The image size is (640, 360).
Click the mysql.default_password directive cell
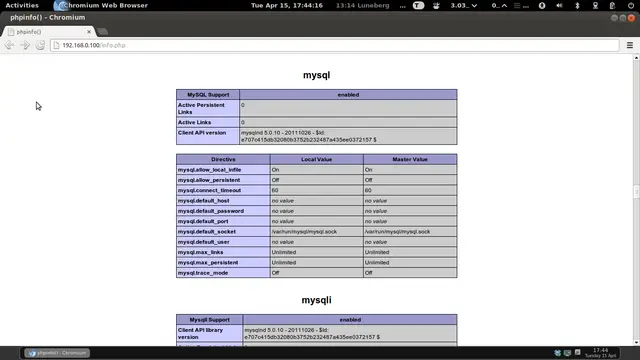tap(223, 211)
